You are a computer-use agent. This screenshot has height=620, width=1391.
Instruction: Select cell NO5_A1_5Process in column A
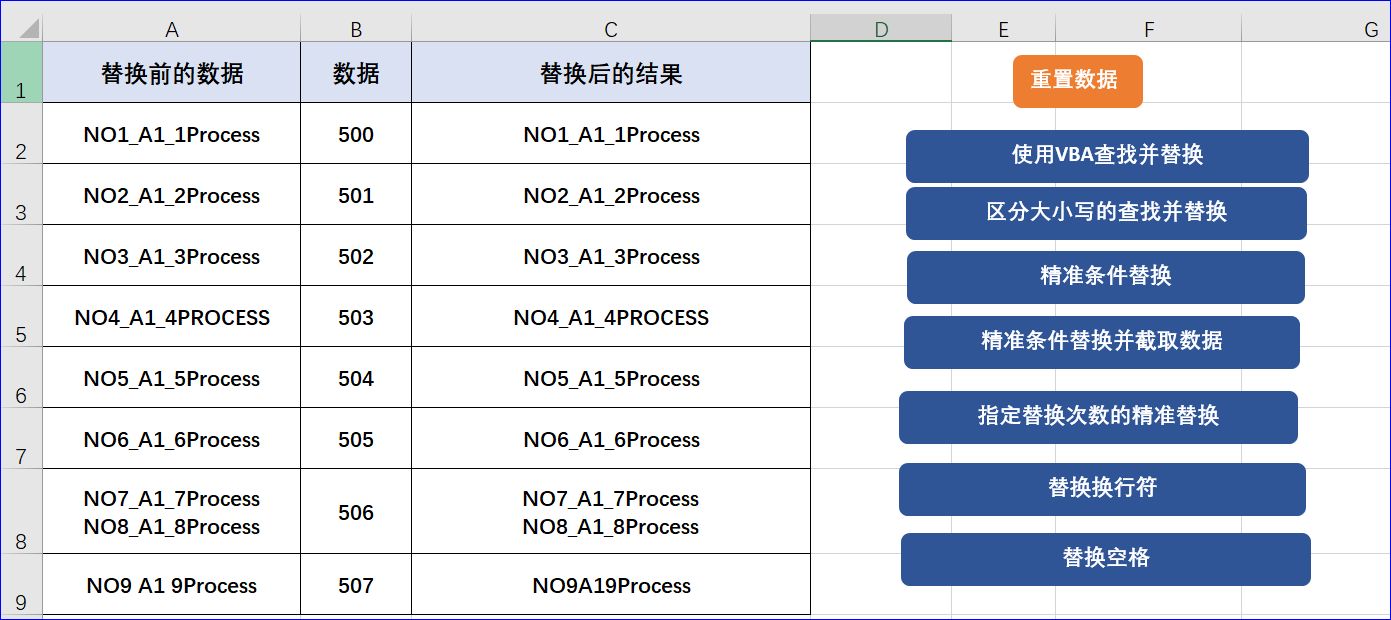[172, 377]
